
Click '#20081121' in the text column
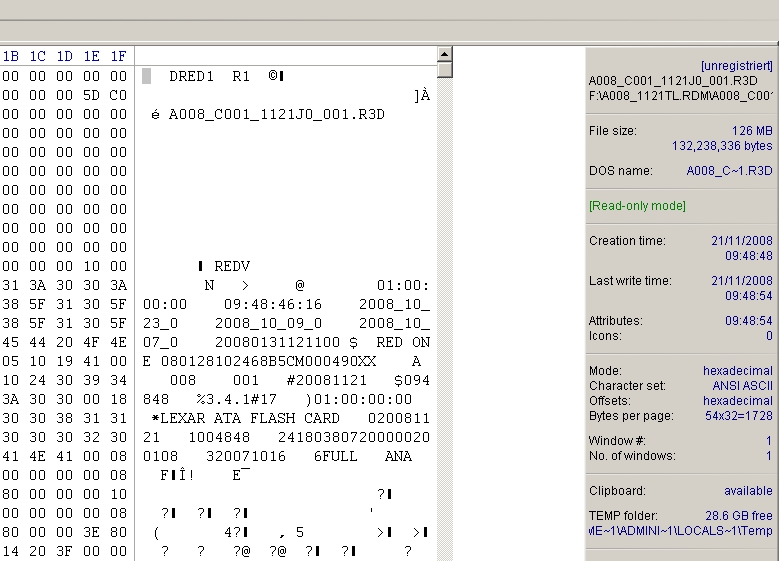(x=327, y=381)
